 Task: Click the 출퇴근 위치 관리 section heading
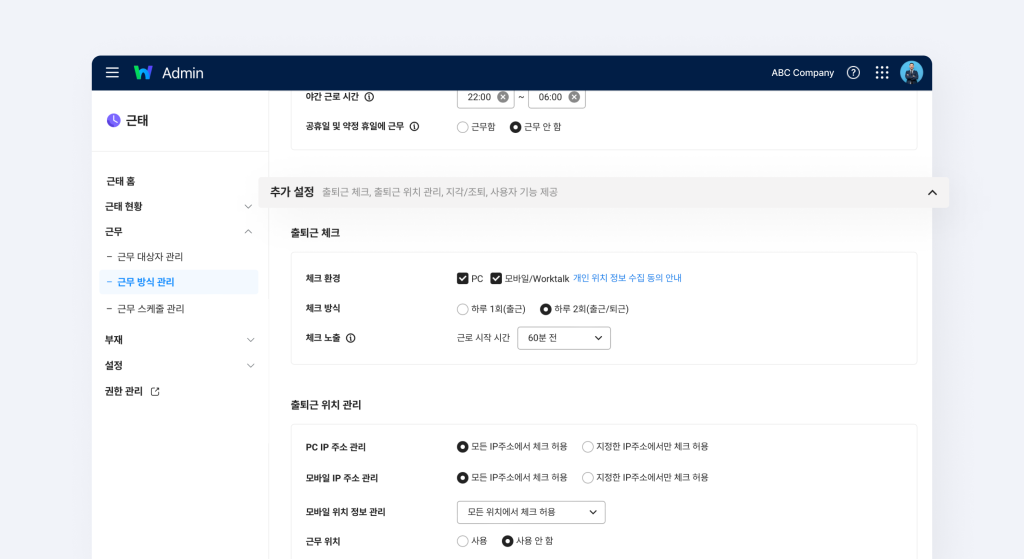click(x=326, y=405)
